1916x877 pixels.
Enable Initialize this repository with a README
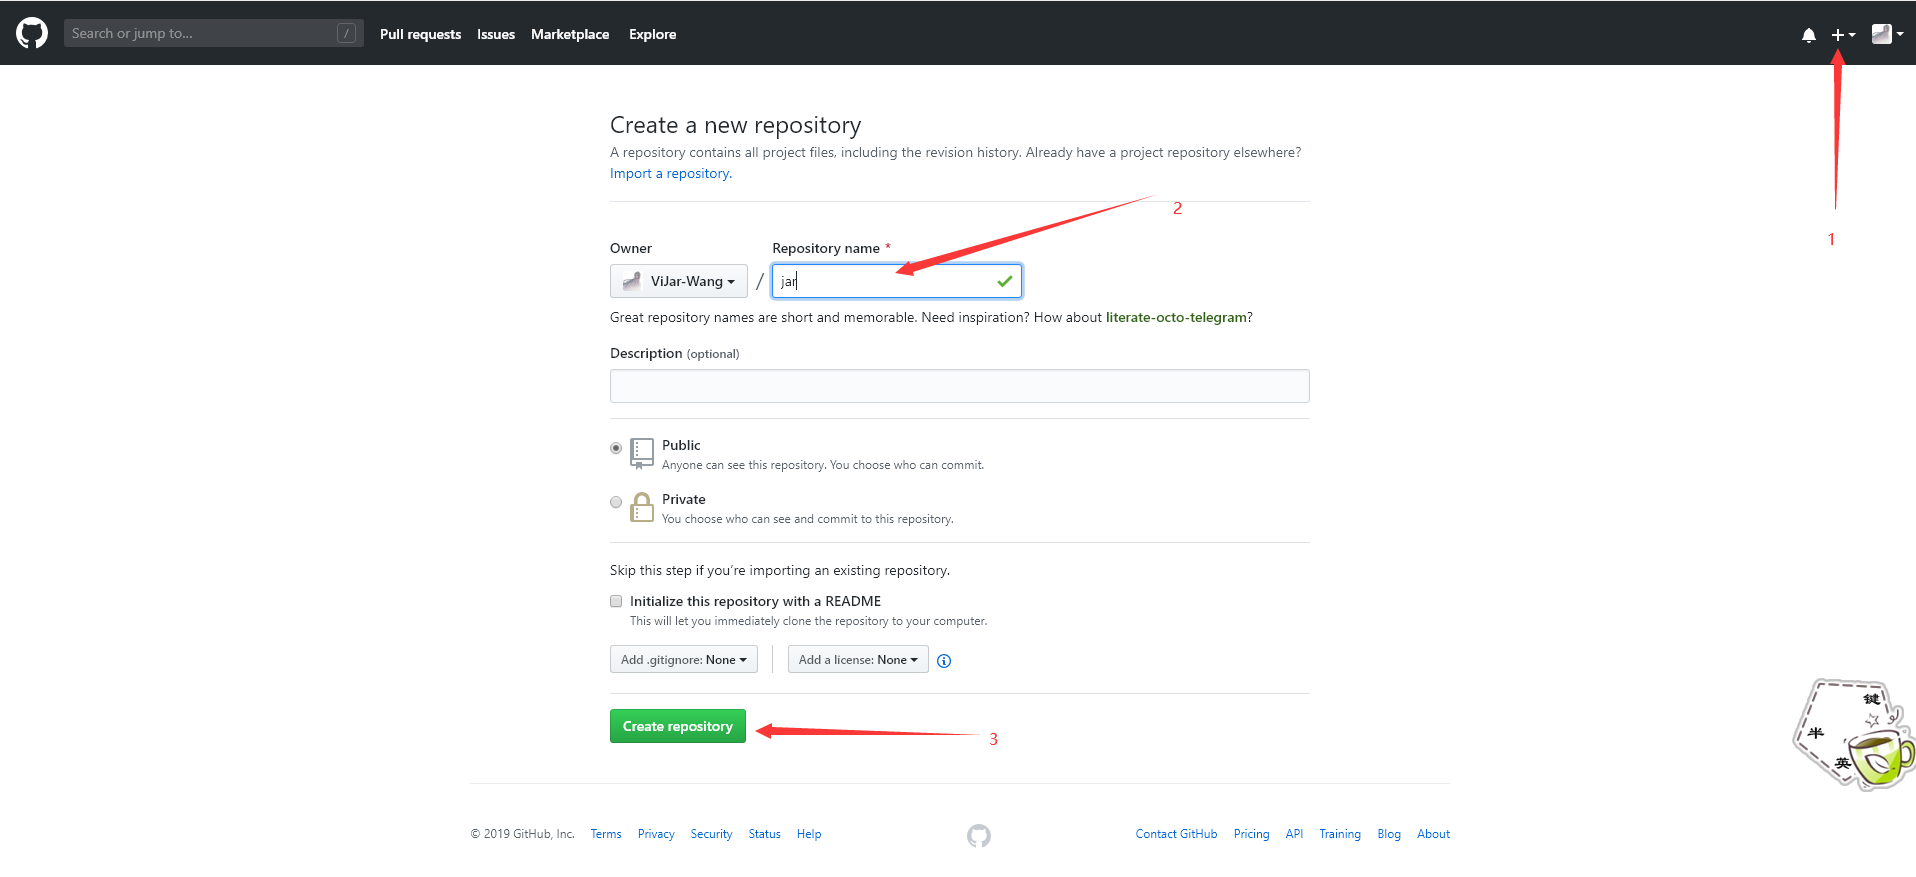tap(616, 601)
